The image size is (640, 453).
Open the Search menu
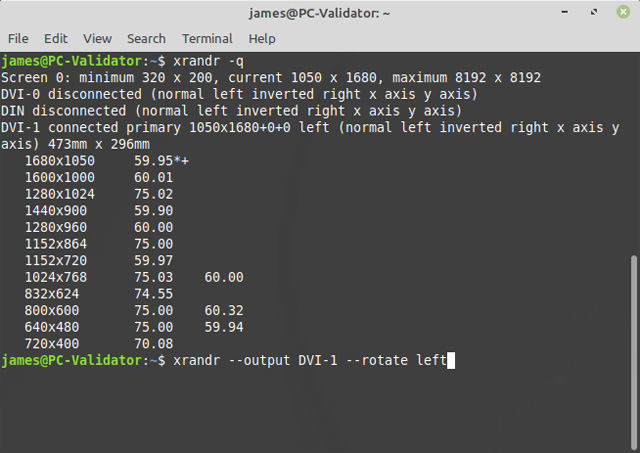click(x=147, y=38)
